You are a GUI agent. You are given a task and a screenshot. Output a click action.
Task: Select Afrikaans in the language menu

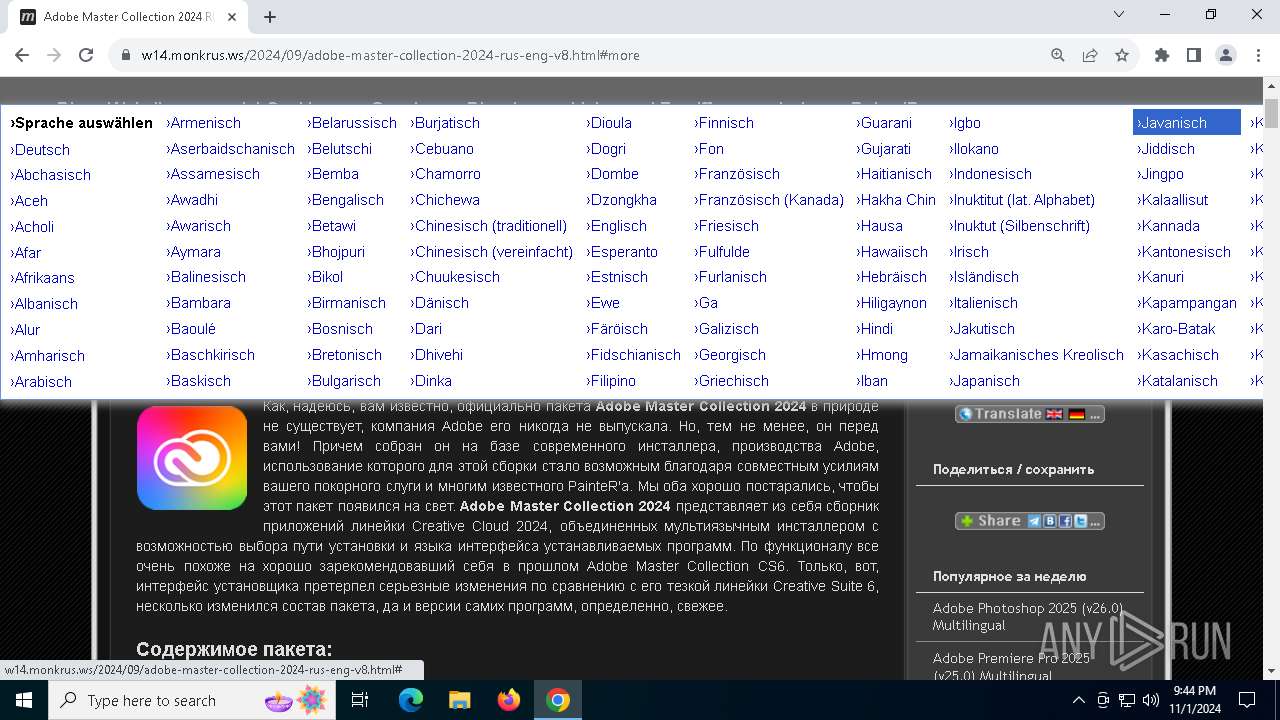[x=43, y=278]
